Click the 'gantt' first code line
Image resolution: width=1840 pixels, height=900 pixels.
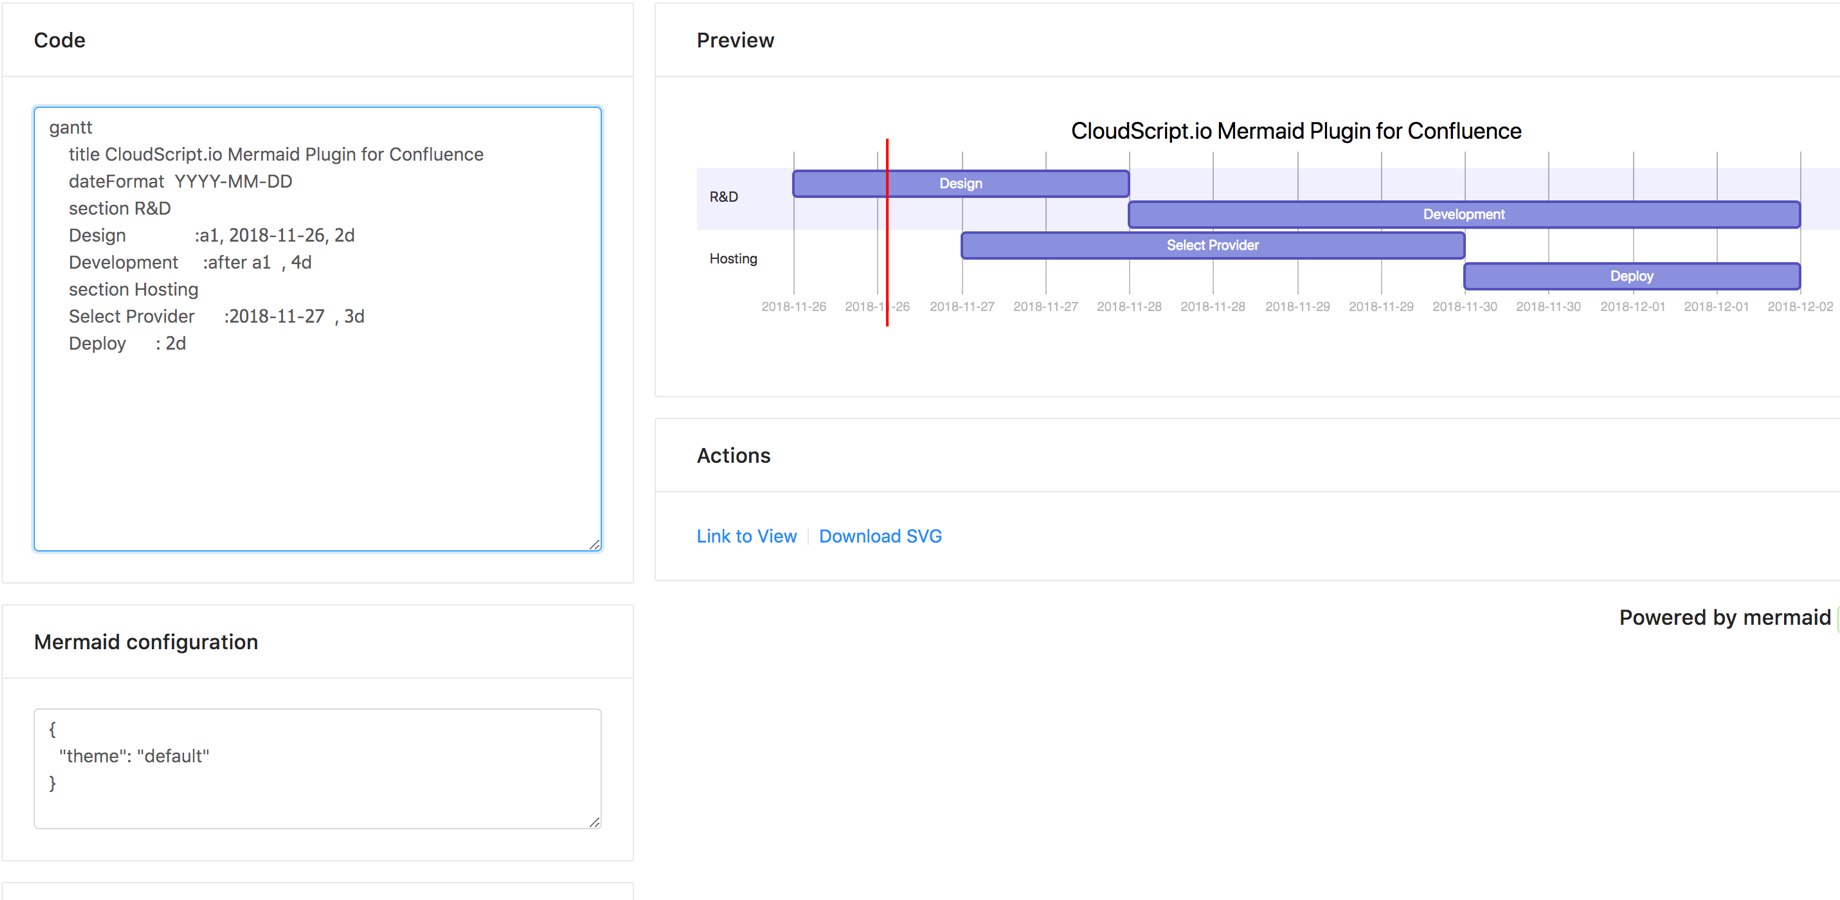coord(70,127)
